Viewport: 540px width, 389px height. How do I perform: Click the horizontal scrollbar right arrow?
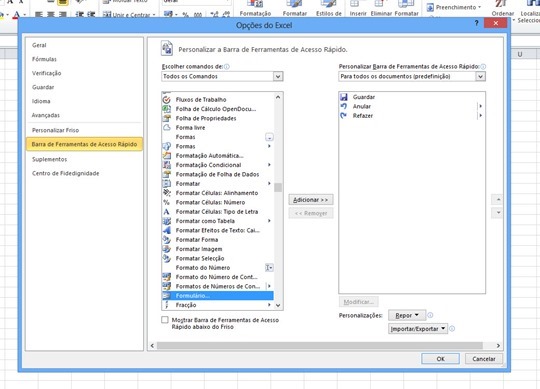point(498,345)
